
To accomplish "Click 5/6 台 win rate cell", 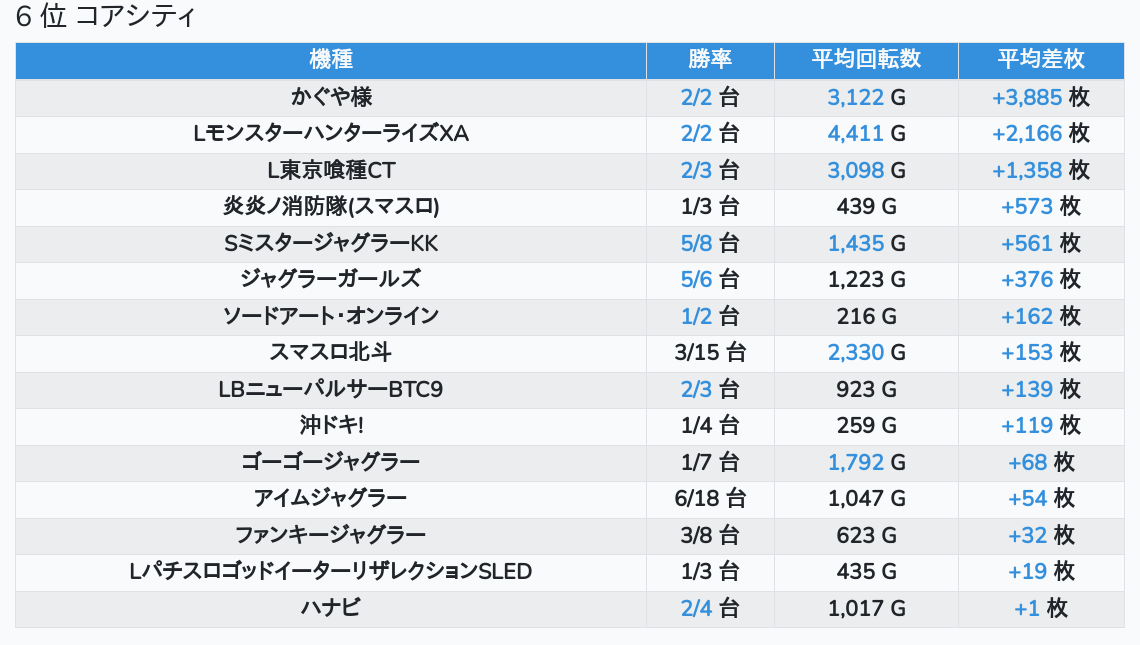I will point(710,279).
